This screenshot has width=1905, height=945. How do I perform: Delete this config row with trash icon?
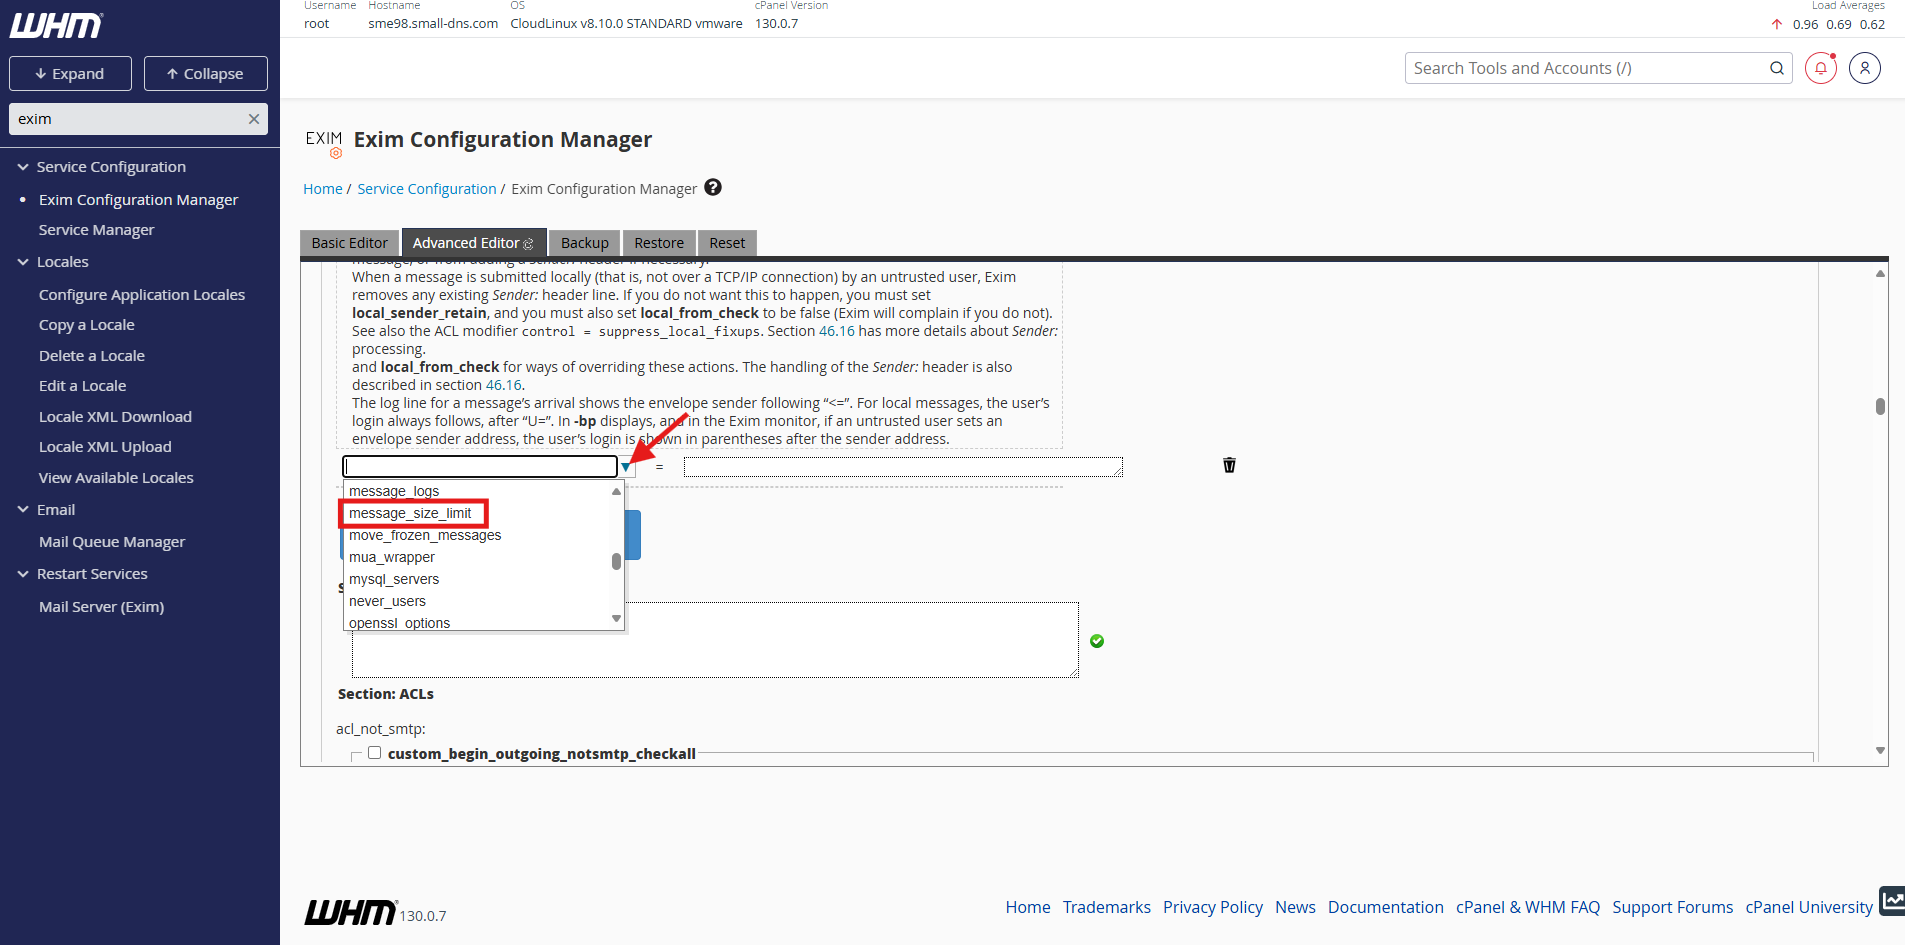pos(1229,465)
